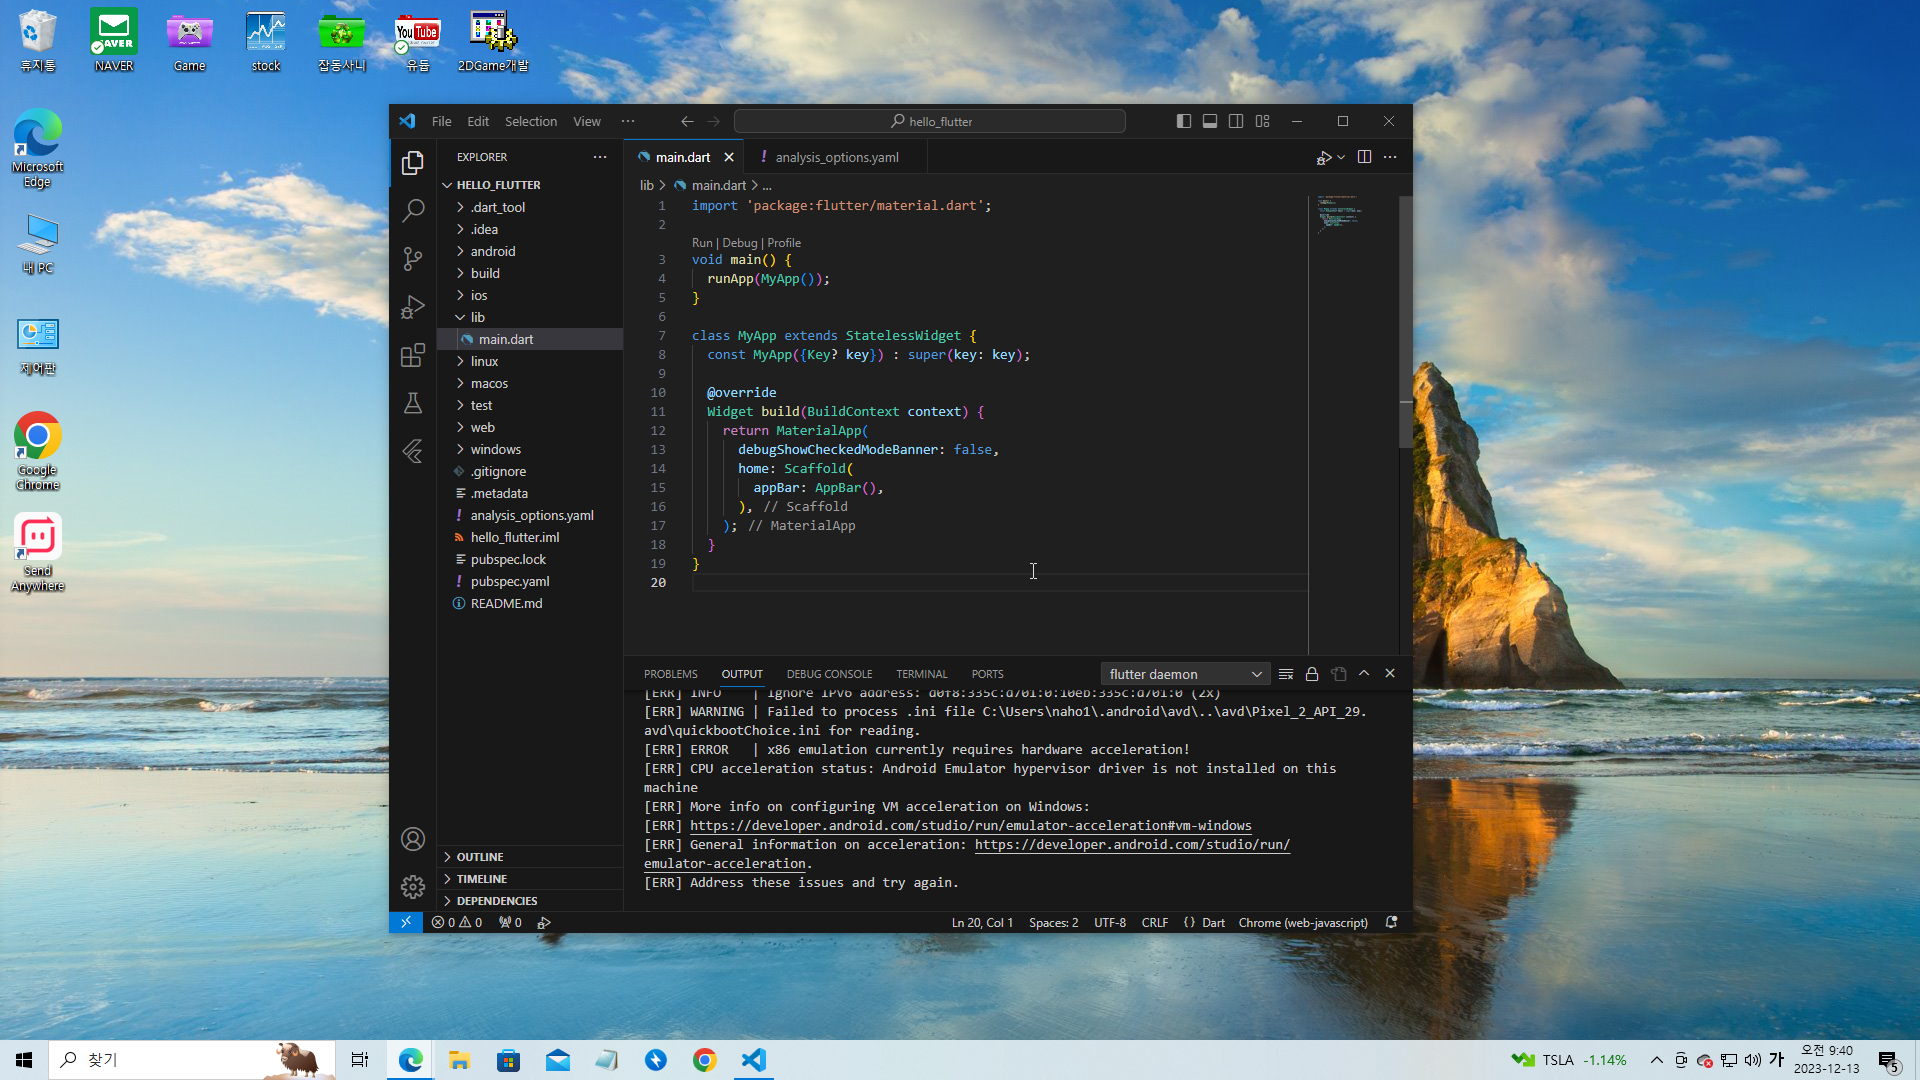Click the Run CodeLens above main()
This screenshot has height=1080, width=1920.
tap(702, 243)
